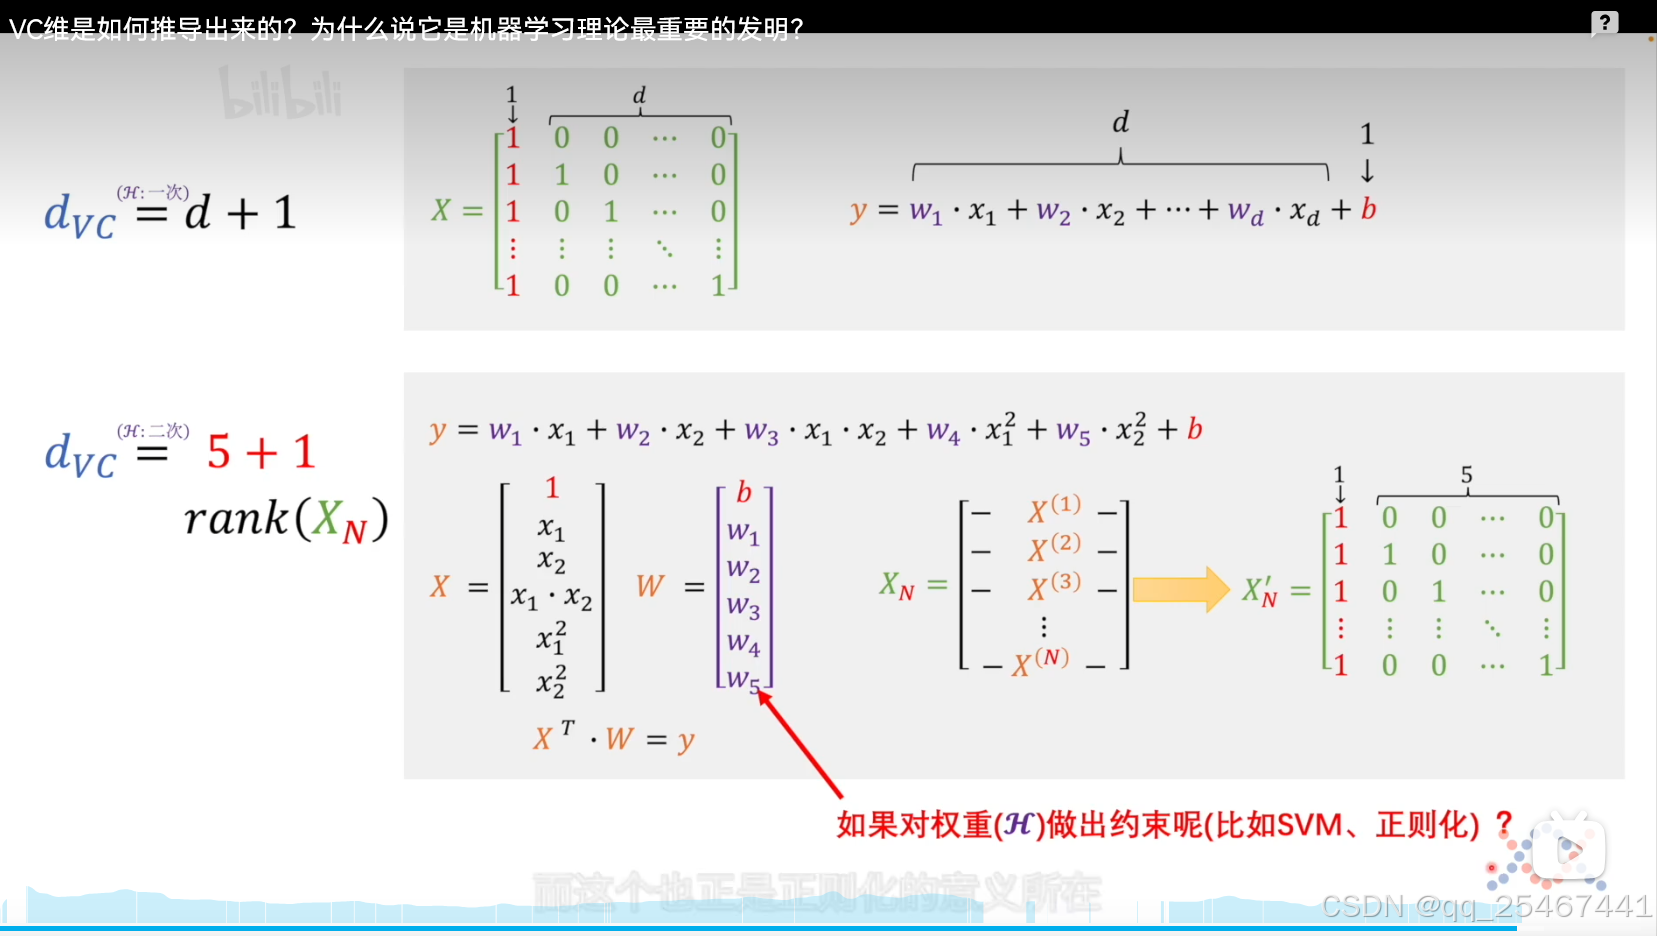The image size is (1657, 936).
Task: Expand the brace above the weight equation
Action: [x=1120, y=160]
